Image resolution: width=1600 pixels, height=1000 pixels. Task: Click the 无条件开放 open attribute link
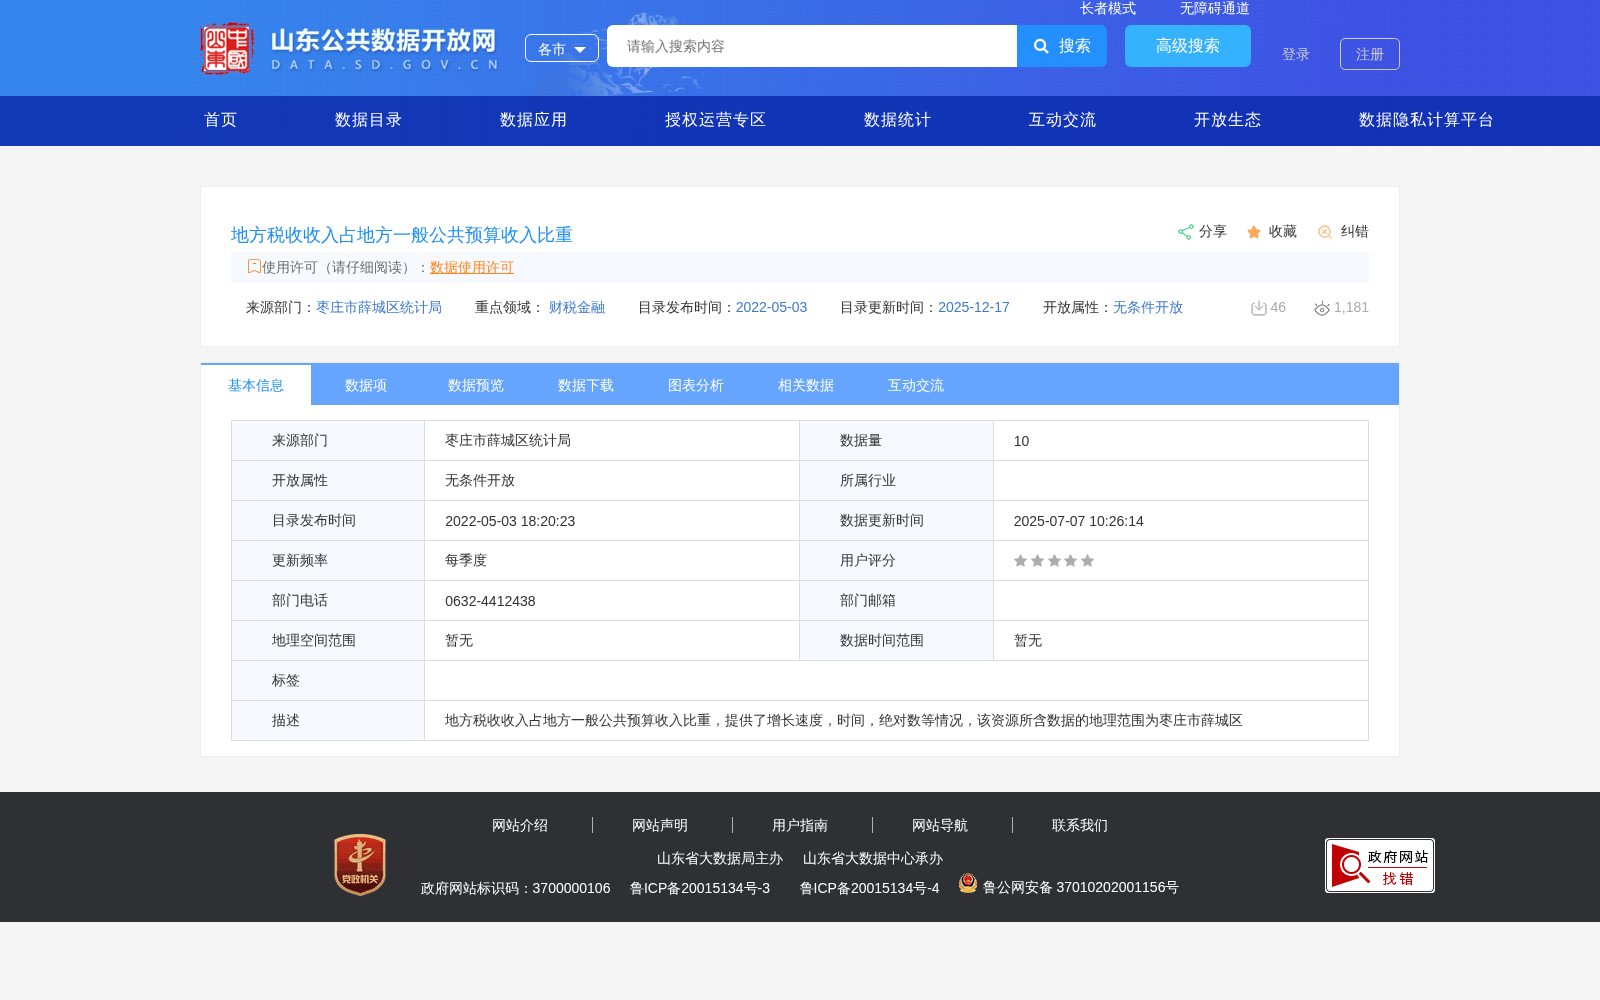pos(1148,307)
